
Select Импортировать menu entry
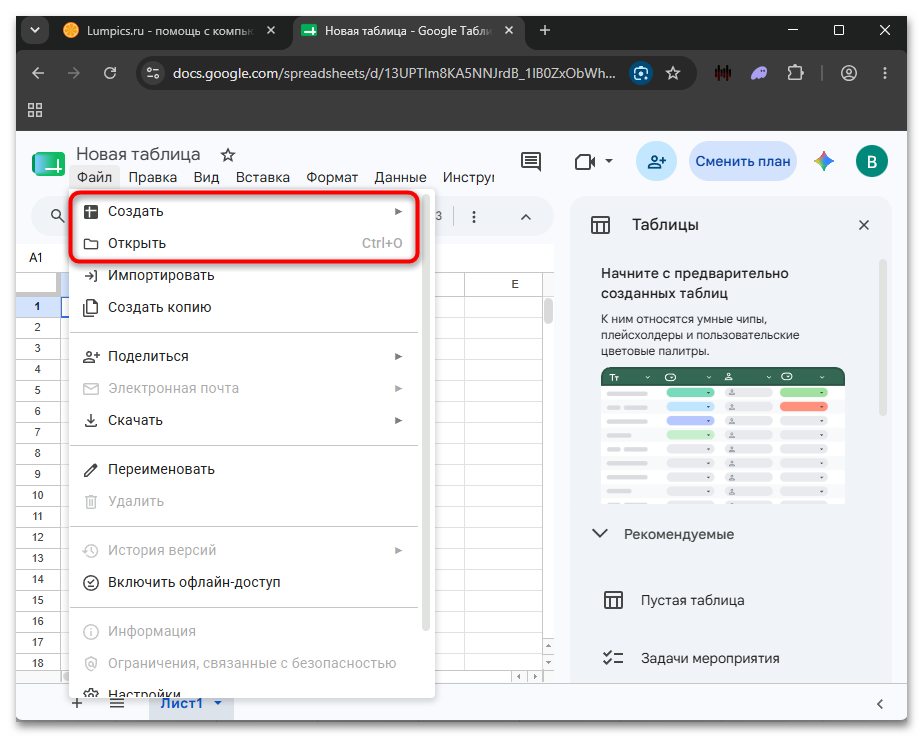point(244,275)
